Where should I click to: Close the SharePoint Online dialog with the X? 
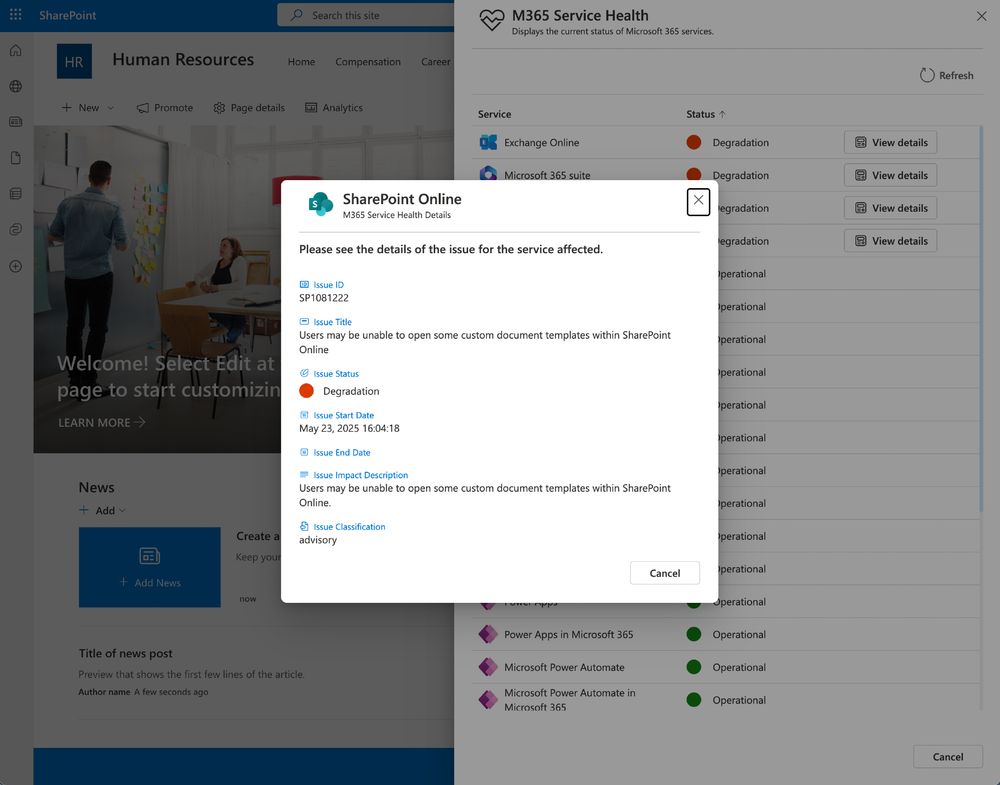[698, 202]
